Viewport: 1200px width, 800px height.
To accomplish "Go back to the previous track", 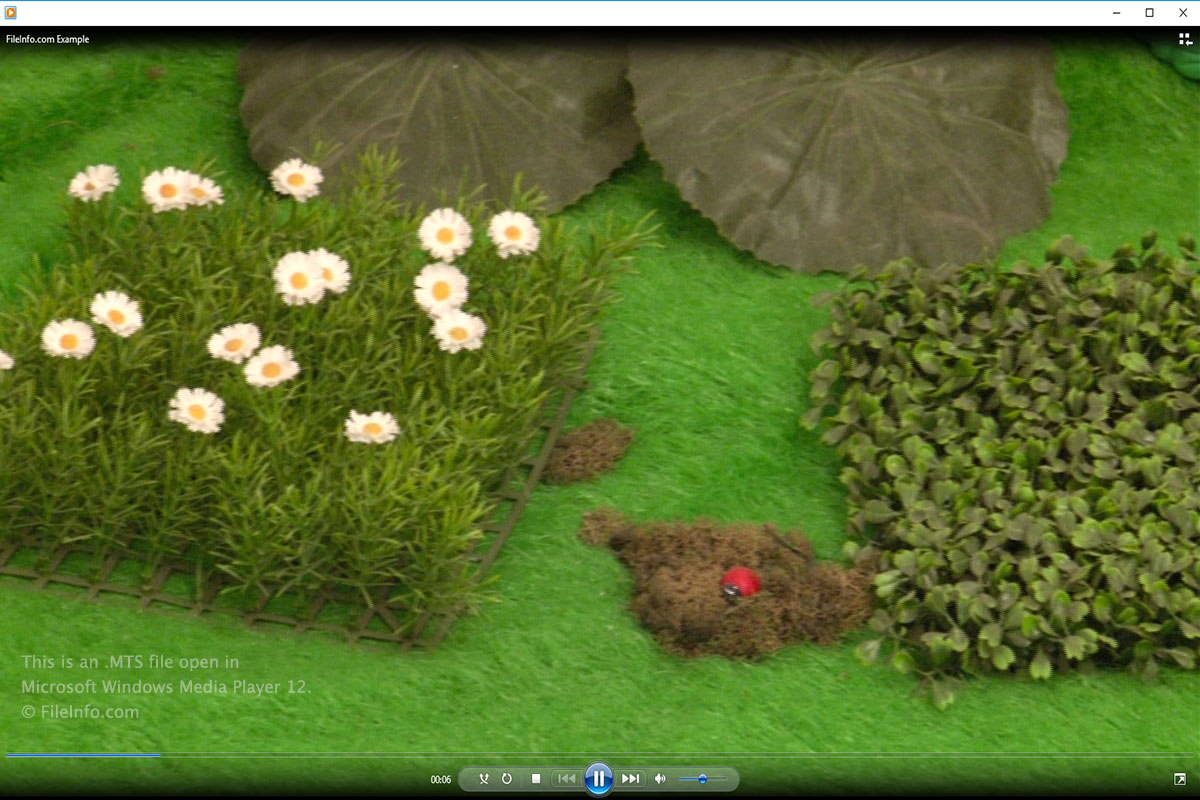I will pos(566,778).
